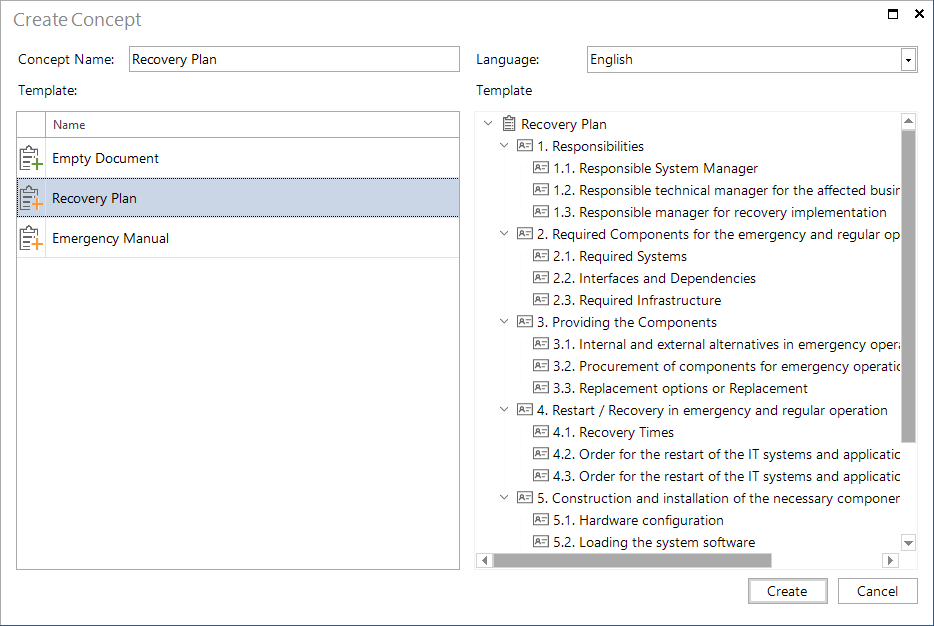Click the Recovery Plan template icon

tap(30, 198)
